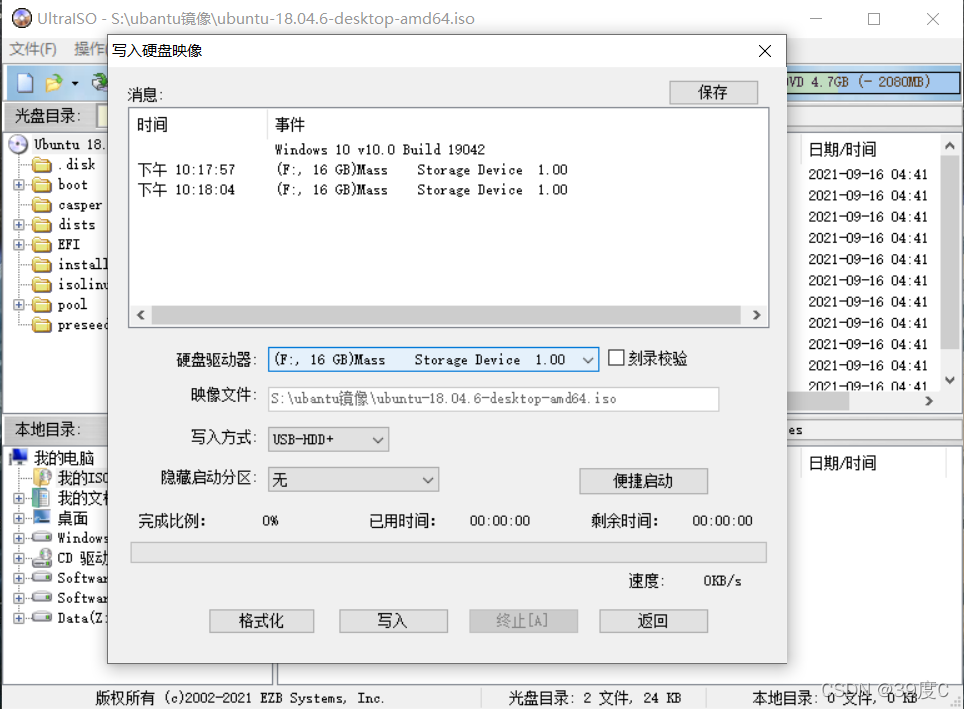Click the Windows 10 v10.0 Build 19042 message
Screen dimensions: 964x709
(380, 149)
